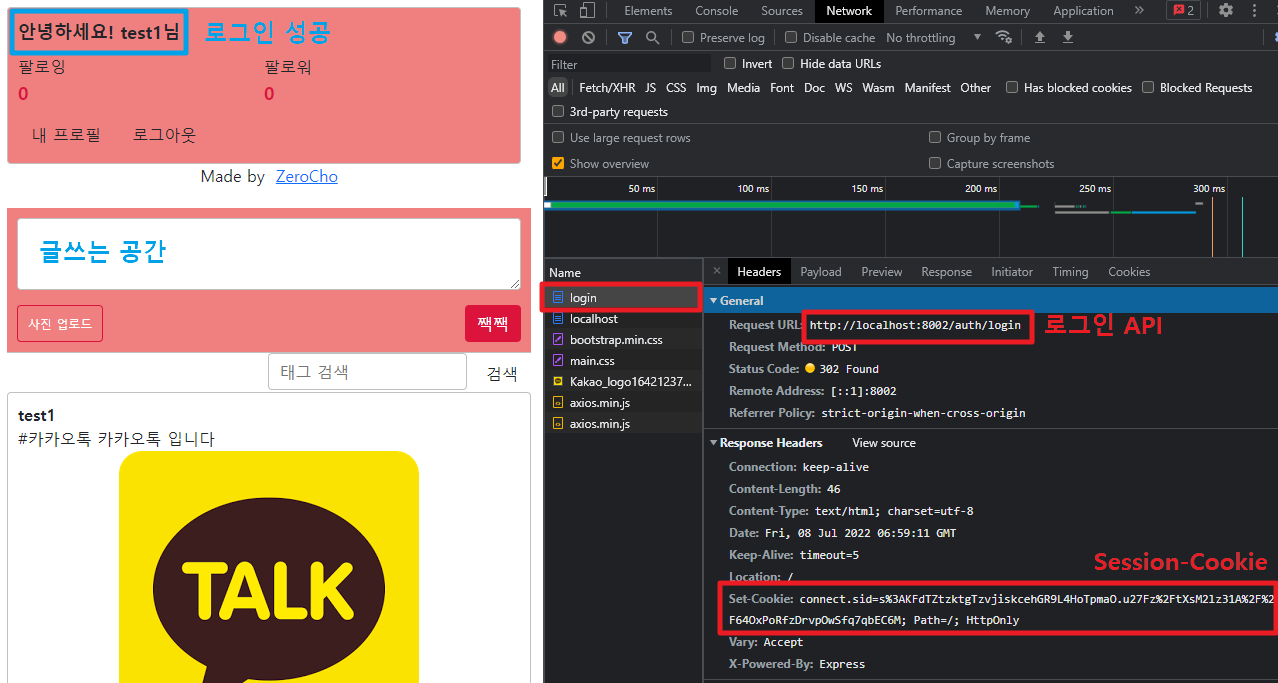Click the 짹짹 post button
The height and width of the screenshot is (683, 1278).
(x=493, y=324)
